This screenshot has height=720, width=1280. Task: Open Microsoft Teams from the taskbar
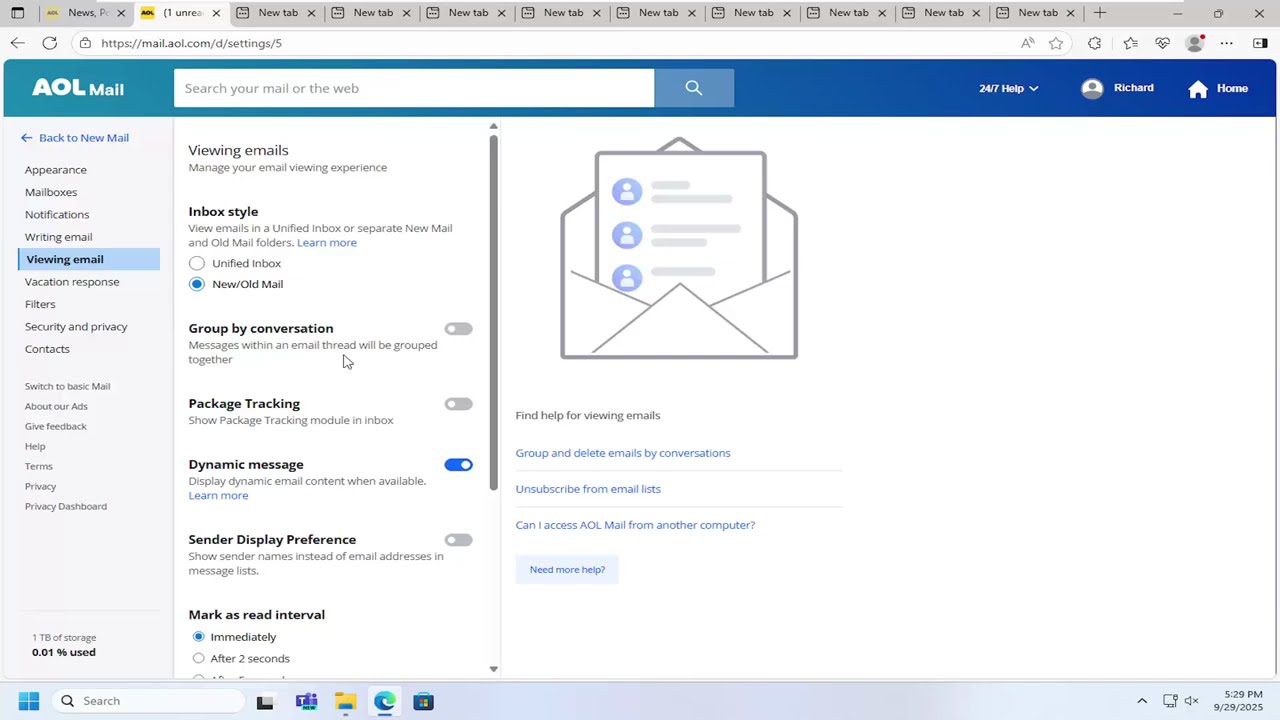(x=306, y=701)
